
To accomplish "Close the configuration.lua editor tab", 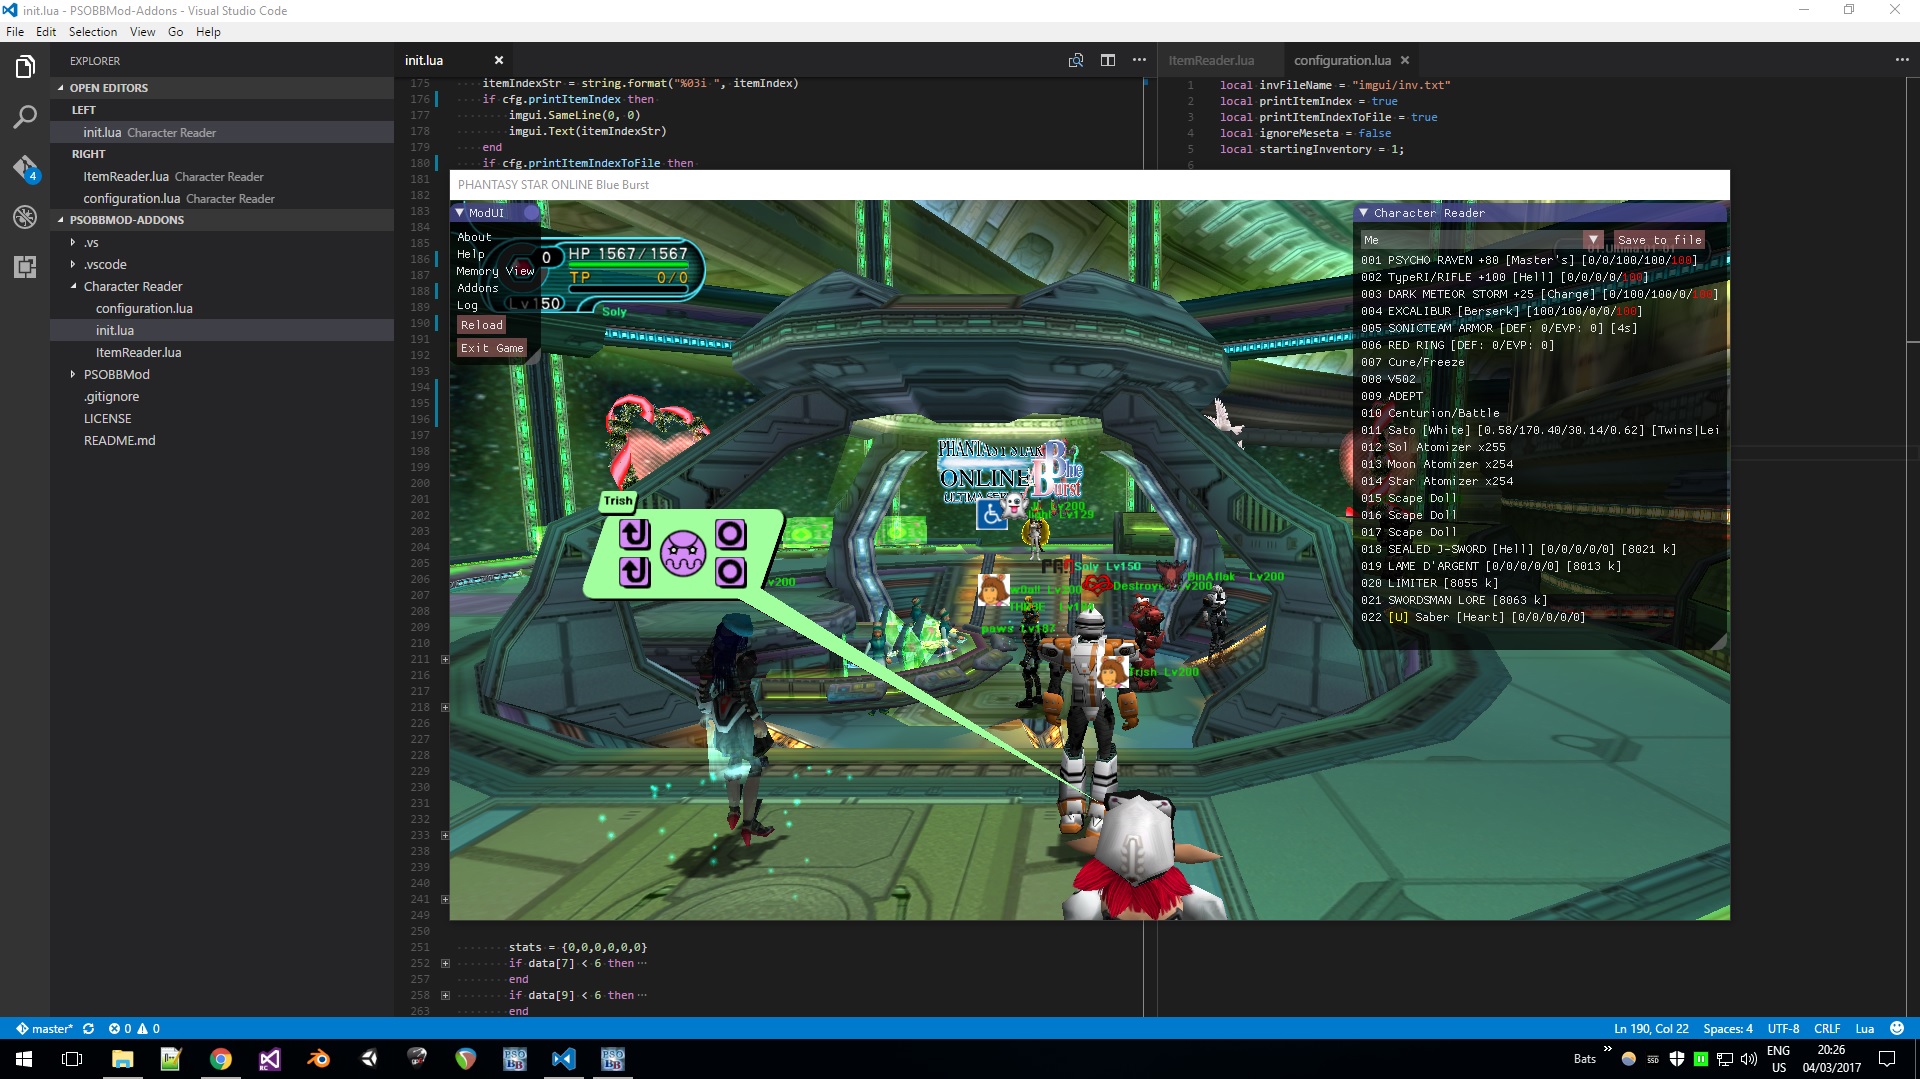I will click(1405, 60).
